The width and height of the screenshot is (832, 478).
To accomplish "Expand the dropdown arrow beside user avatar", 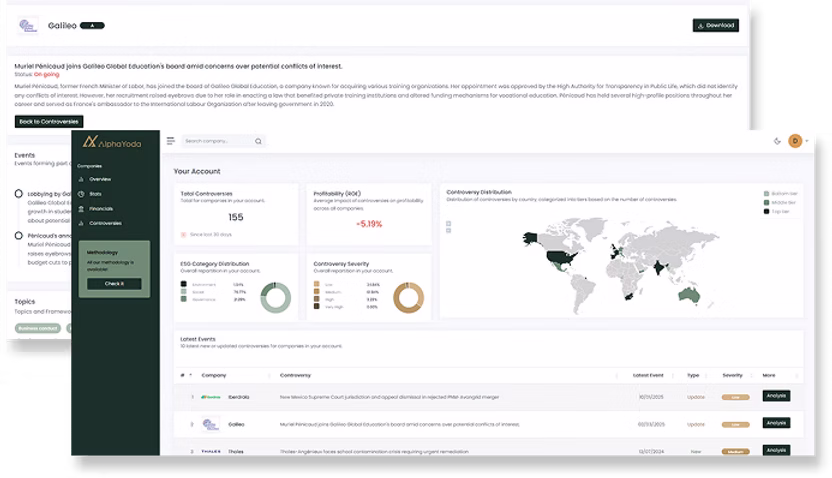I will pos(807,141).
